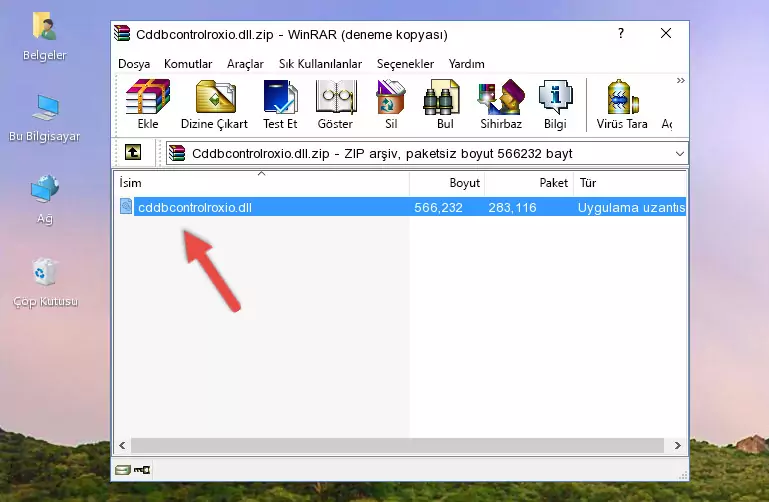The image size is (769, 502).
Task: Expand the toolbar overflow chevron
Action: point(681,80)
